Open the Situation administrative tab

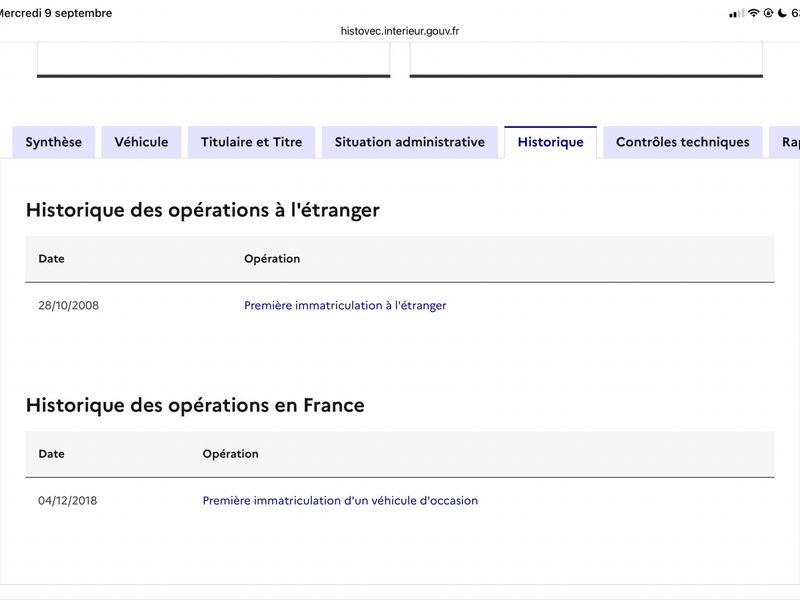click(x=410, y=142)
